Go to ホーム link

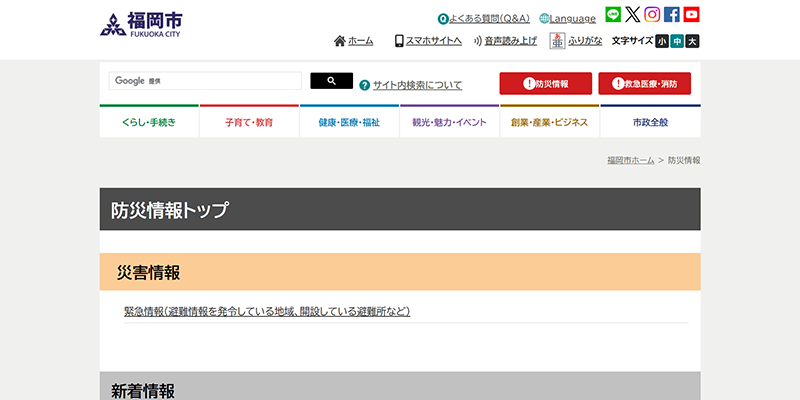[361, 41]
